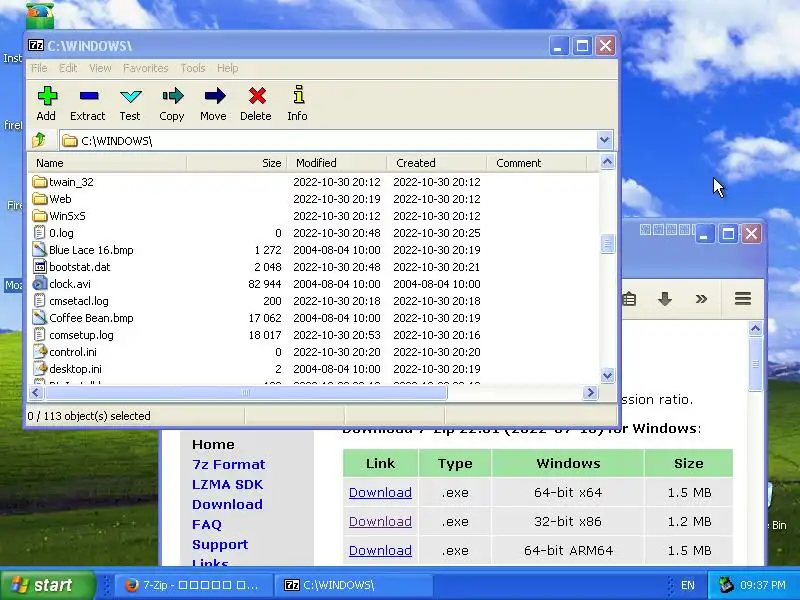Select the bootstat.dat file icon
Screen dimensions: 800x600
39,267
